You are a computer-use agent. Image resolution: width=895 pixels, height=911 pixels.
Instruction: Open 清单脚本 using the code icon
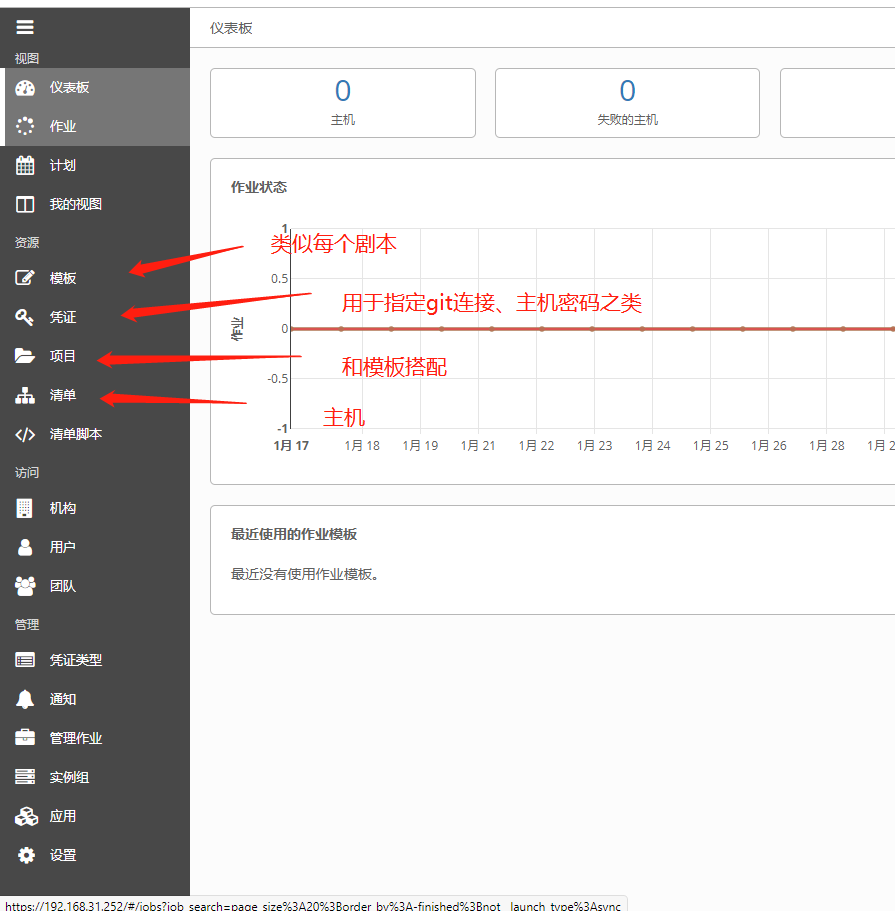[24, 433]
